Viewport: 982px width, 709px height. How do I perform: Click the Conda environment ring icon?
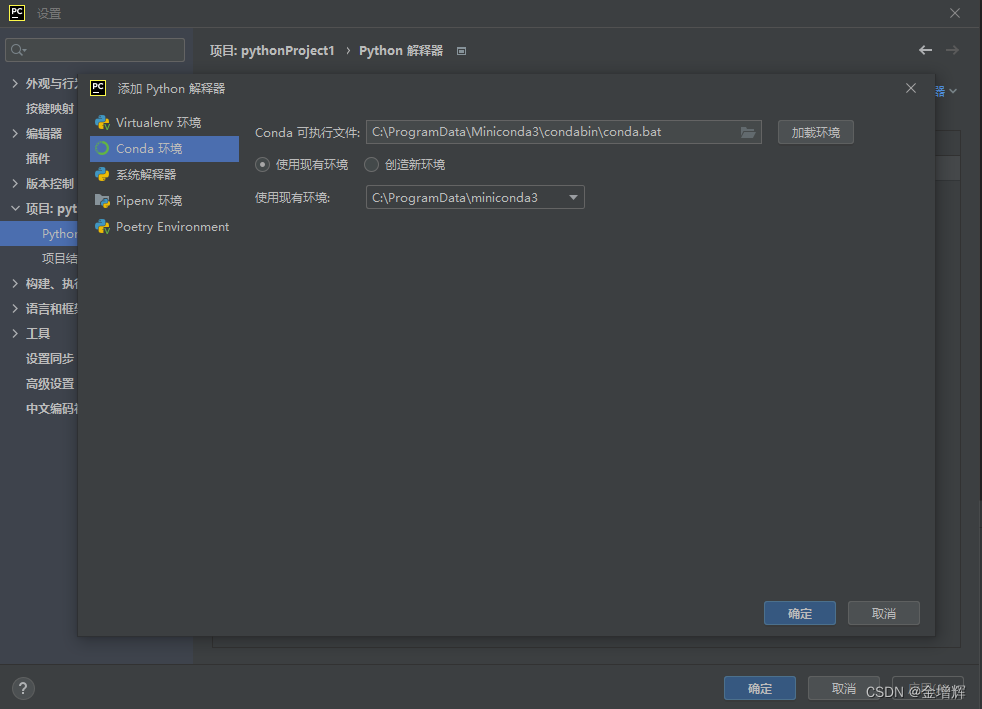click(x=102, y=148)
